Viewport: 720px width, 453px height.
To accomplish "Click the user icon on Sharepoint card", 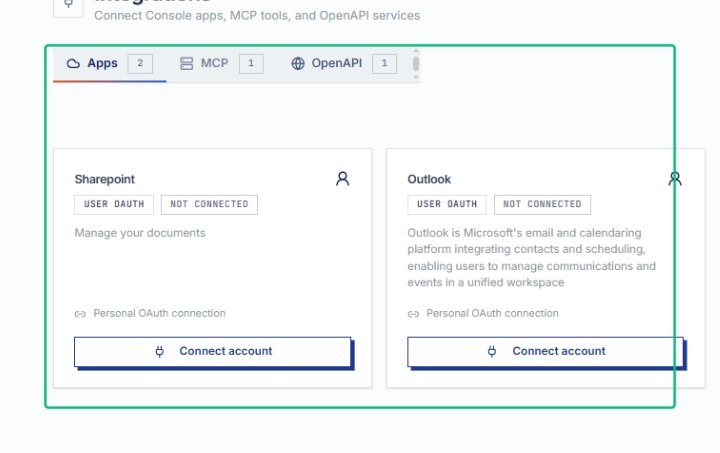I will [343, 179].
